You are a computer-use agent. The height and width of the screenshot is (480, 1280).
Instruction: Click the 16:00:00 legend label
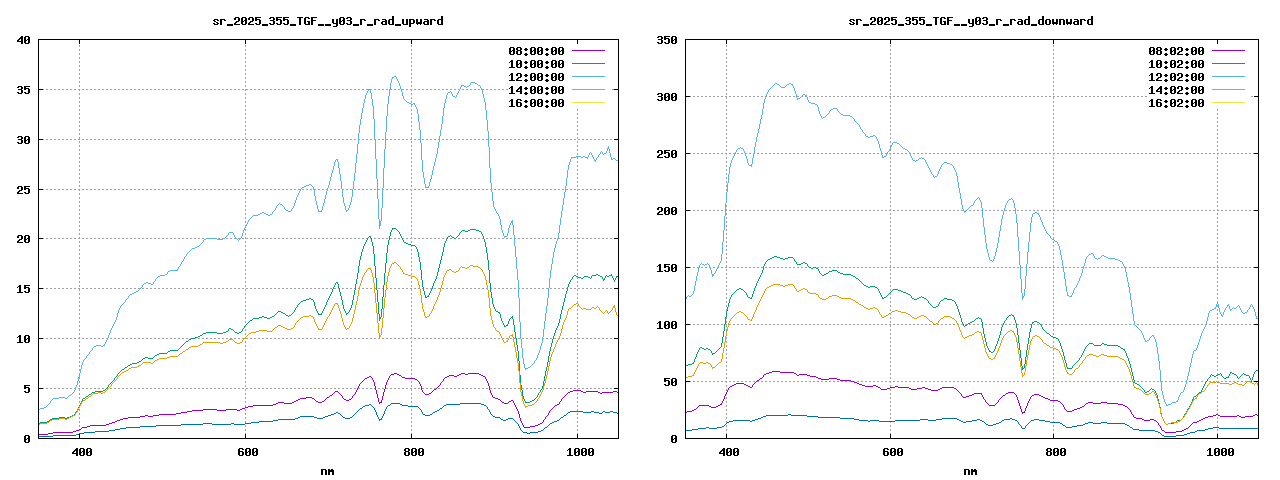point(536,103)
